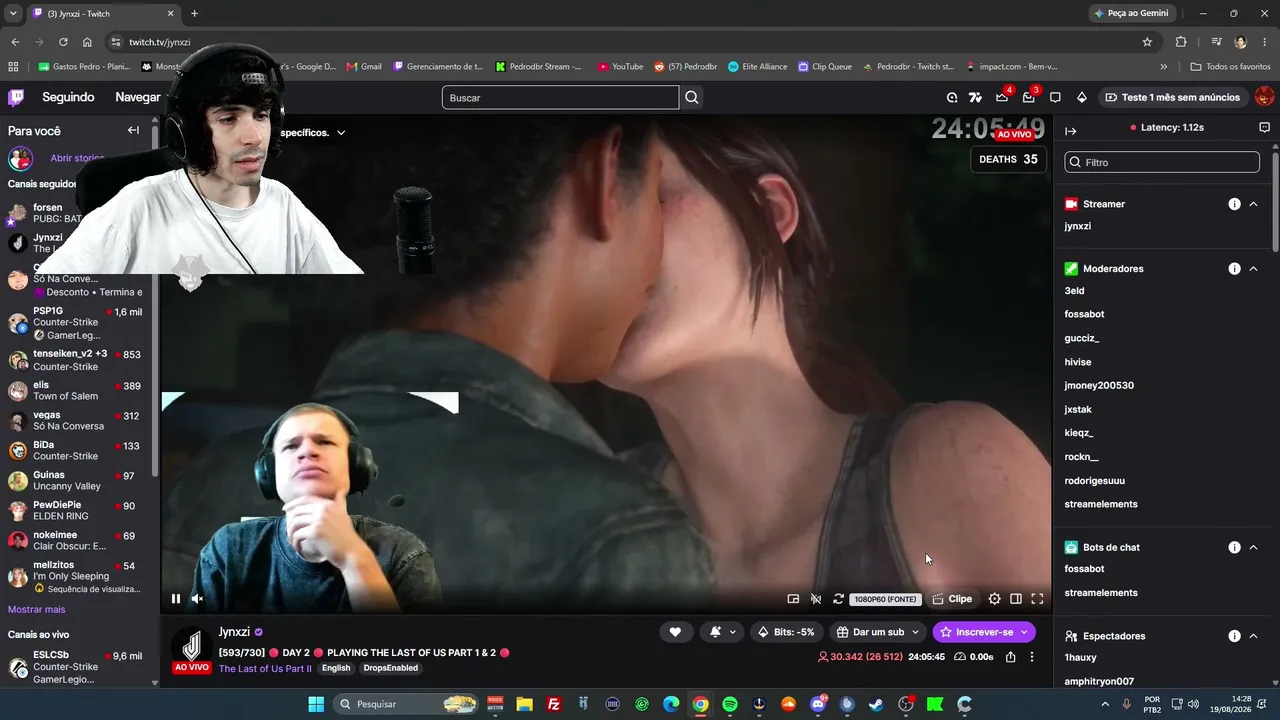Image resolution: width=1280 pixels, height=720 pixels.
Task: Click the reload stream icon in the player
Action: point(838,599)
